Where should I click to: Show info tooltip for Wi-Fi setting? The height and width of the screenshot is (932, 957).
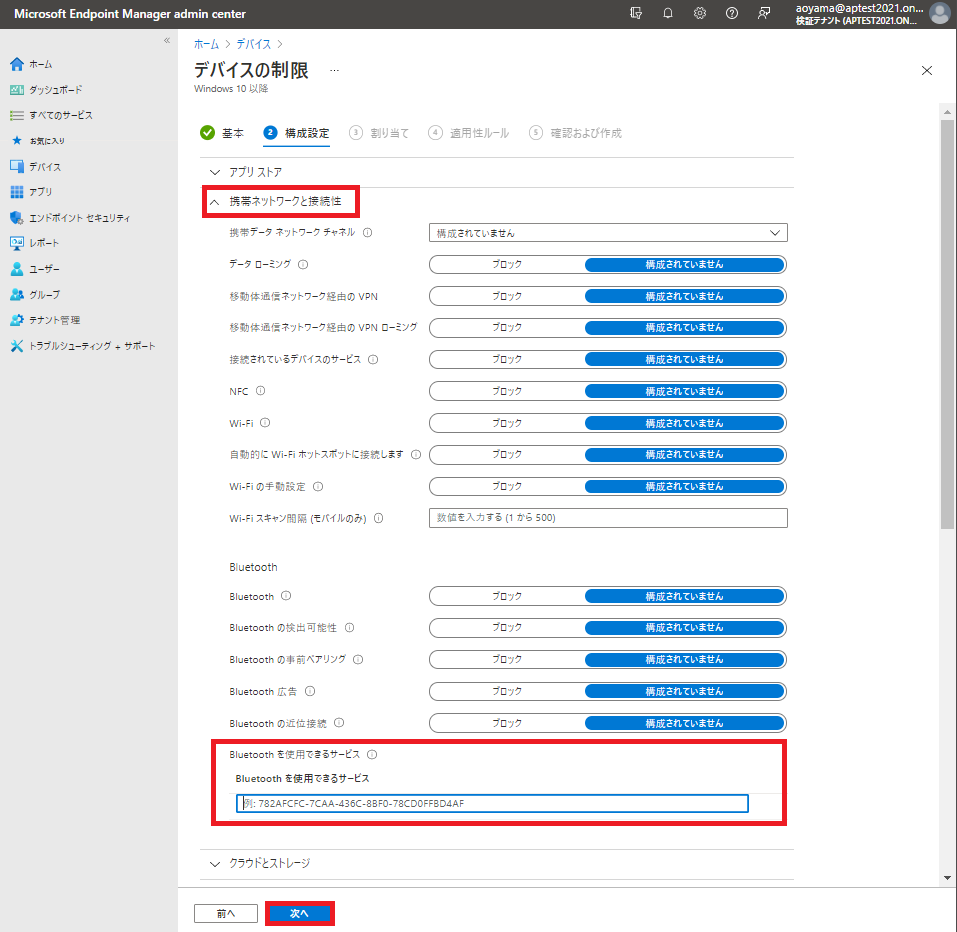pos(265,422)
